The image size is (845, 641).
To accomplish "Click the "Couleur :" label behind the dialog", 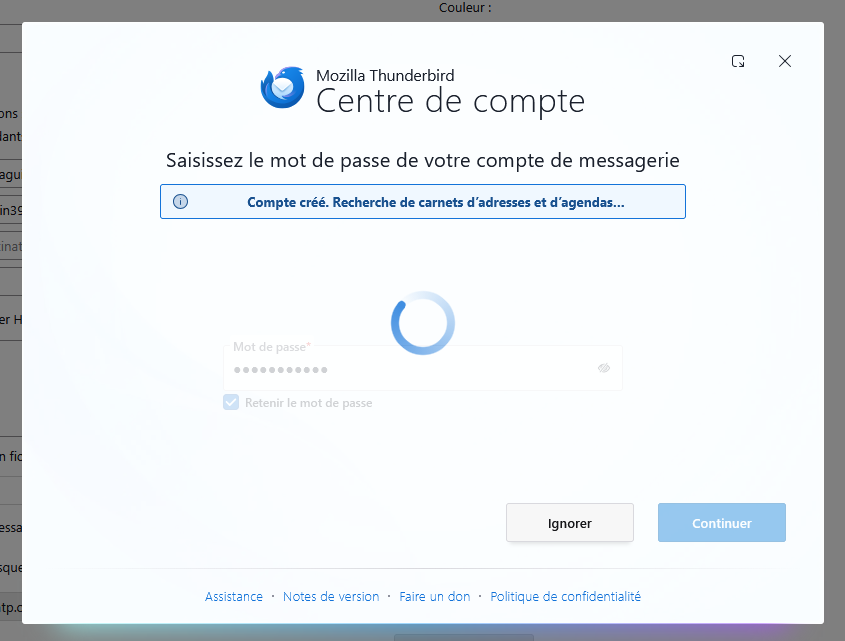I will click(465, 8).
